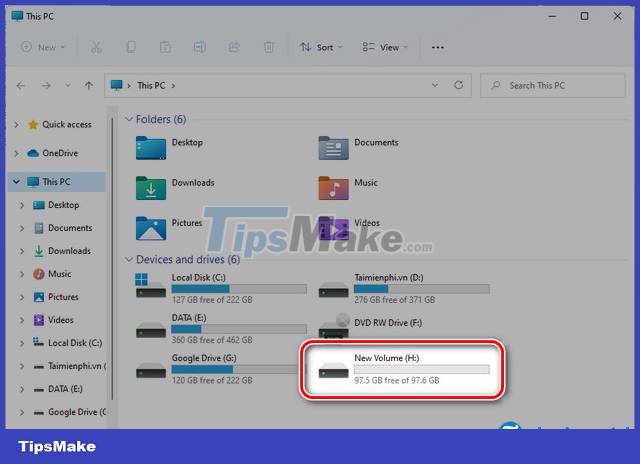
Task: Go up one level arrow
Action: click(x=89, y=85)
